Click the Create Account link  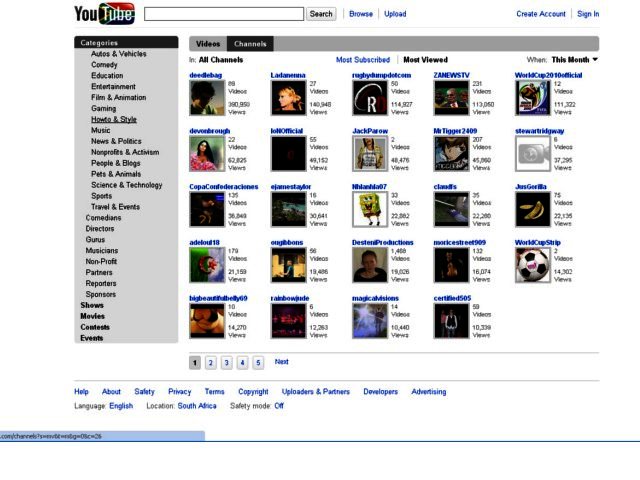coord(540,14)
